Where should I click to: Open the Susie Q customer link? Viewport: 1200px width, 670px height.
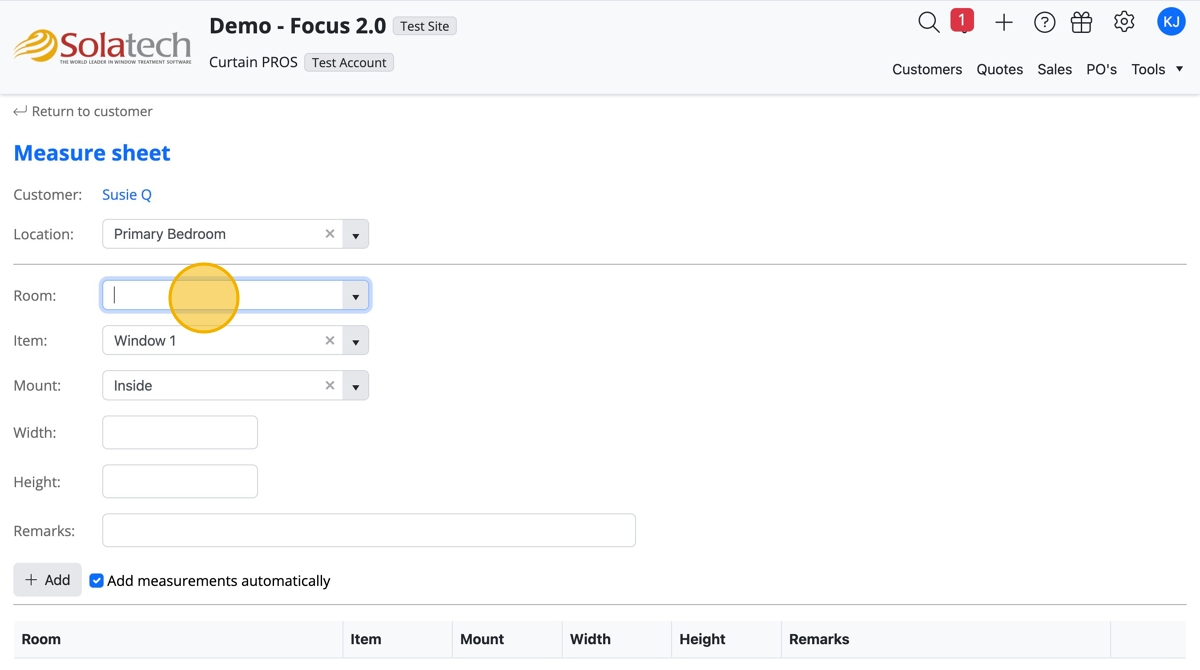click(127, 195)
